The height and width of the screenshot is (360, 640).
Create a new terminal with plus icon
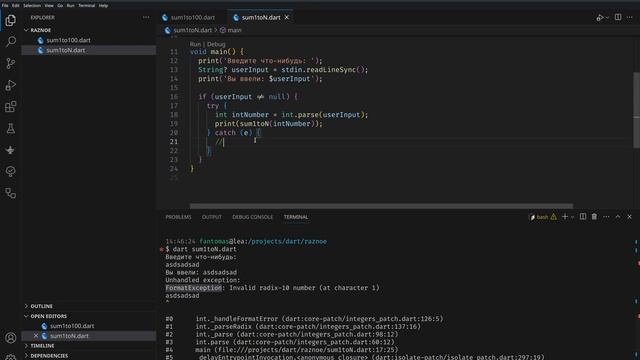coord(565,217)
